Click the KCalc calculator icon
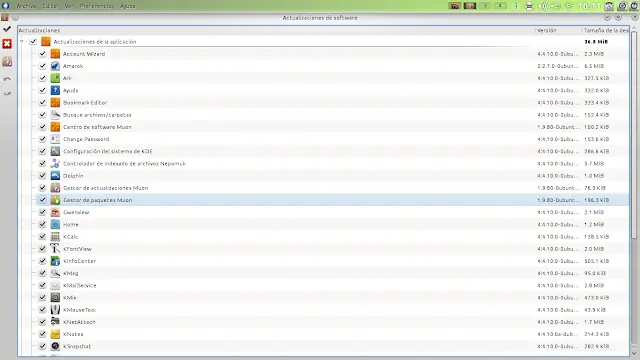 click(55, 237)
